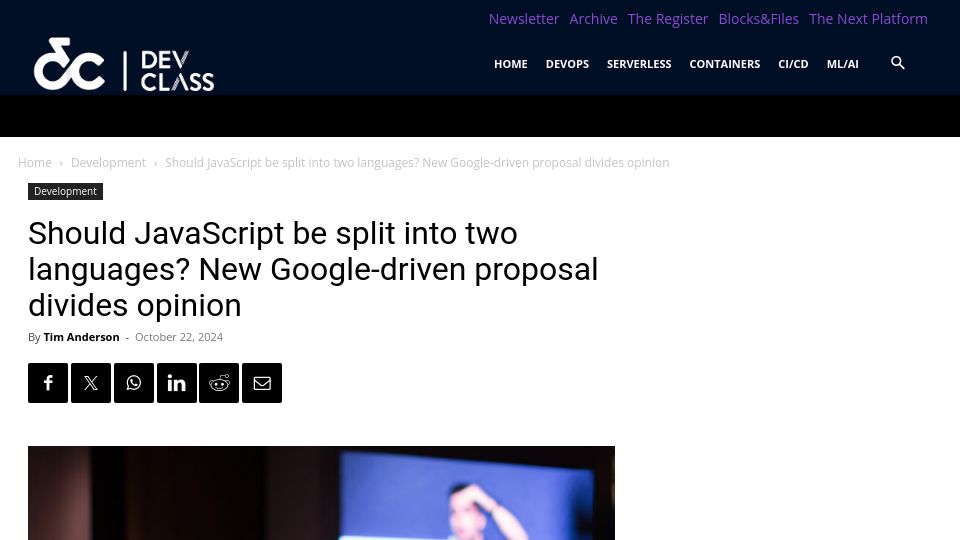Viewport: 960px width, 540px height.
Task: Open the CI/CD menu item
Action: (793, 64)
